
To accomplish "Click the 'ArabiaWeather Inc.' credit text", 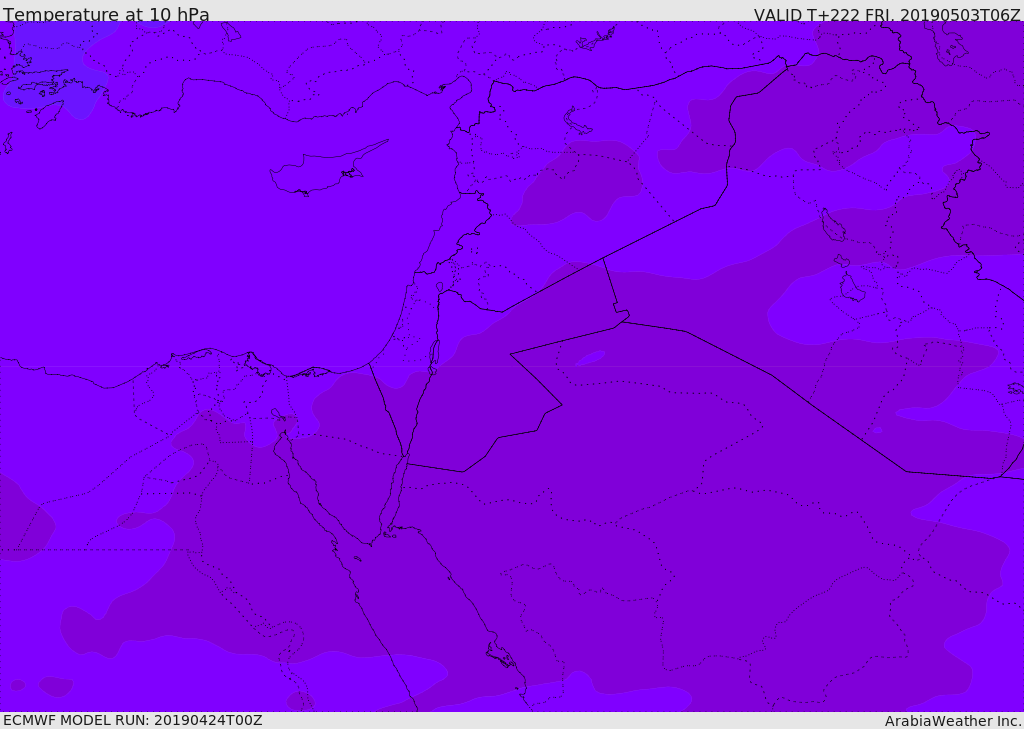I will pyautogui.click(x=953, y=721).
